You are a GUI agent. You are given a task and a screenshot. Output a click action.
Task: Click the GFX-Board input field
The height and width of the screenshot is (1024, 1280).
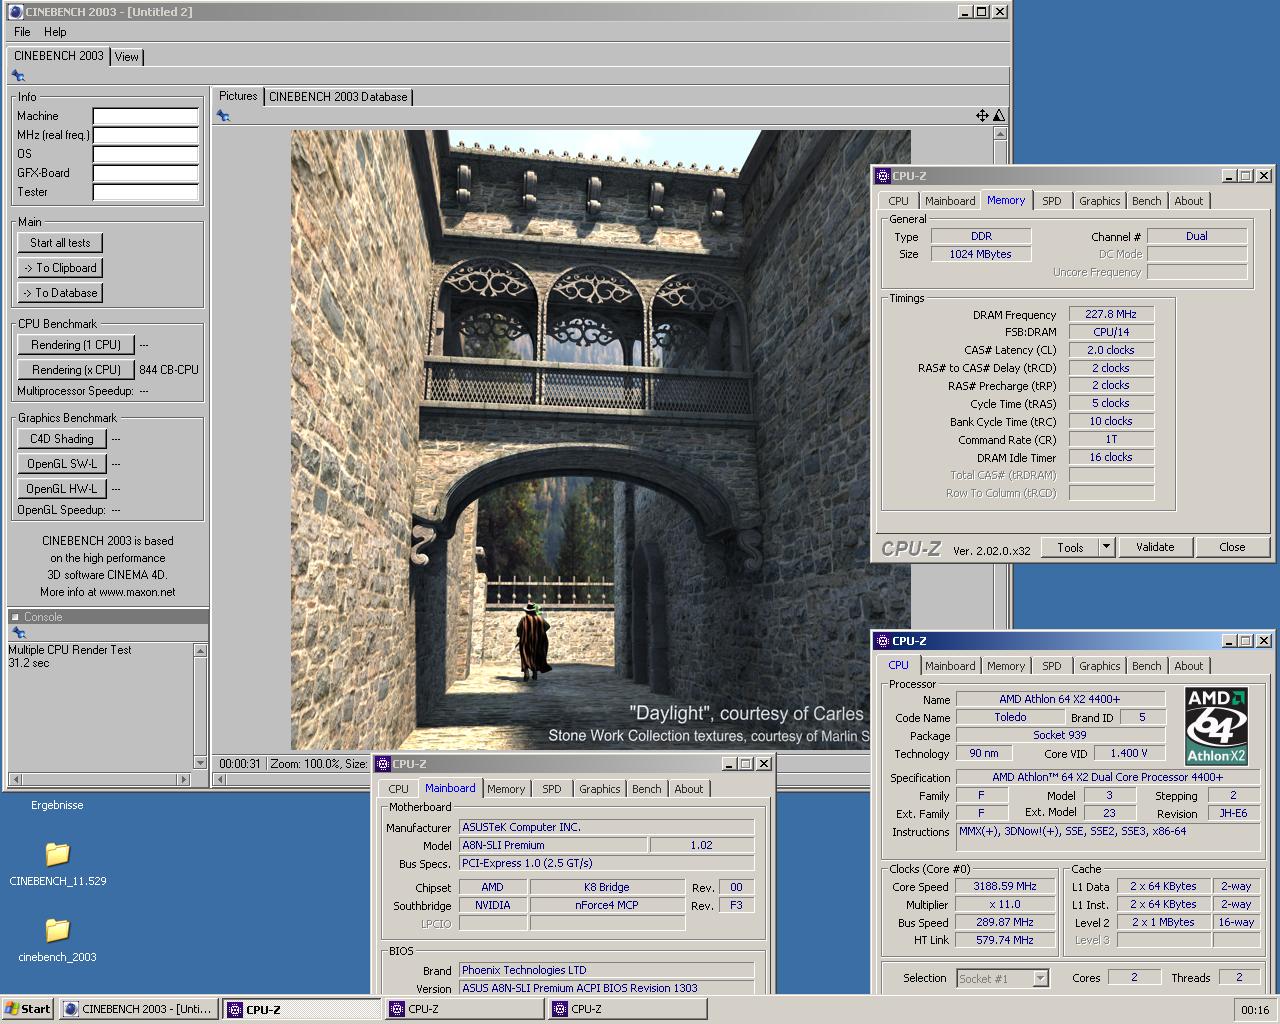145,173
